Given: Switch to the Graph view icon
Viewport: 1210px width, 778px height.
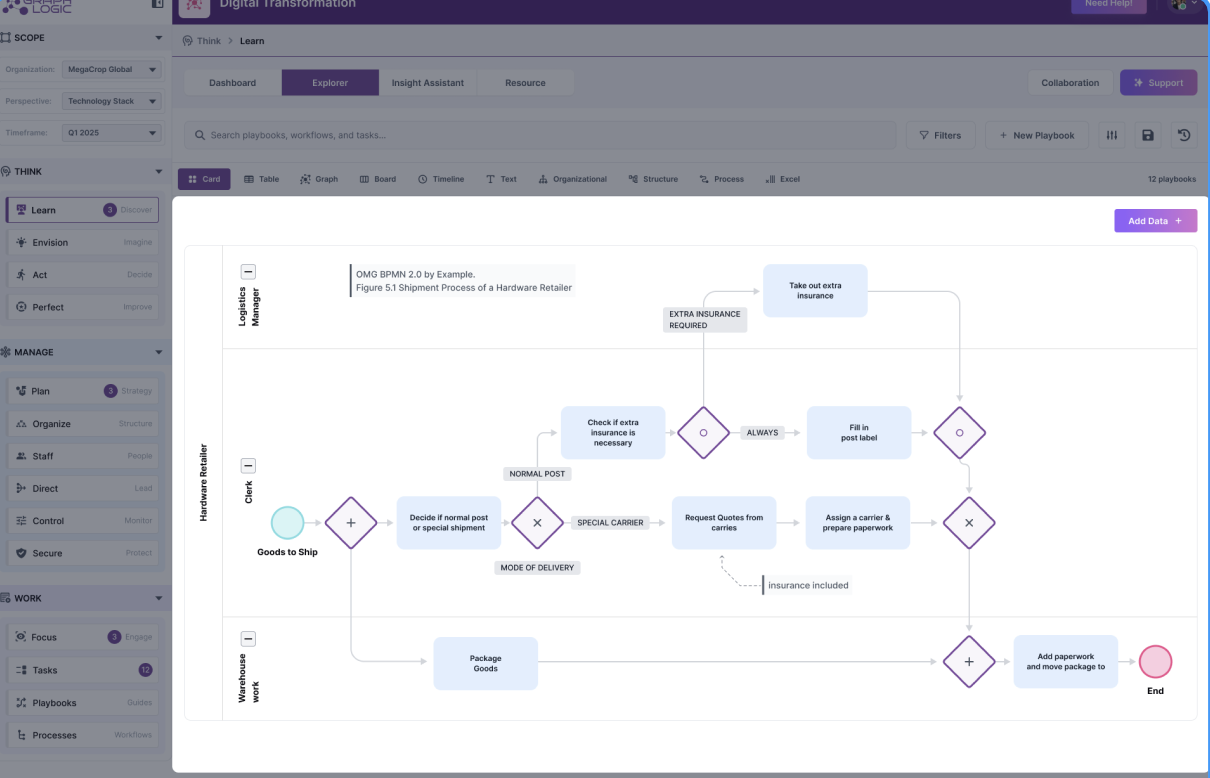Looking at the screenshot, I should pos(304,179).
